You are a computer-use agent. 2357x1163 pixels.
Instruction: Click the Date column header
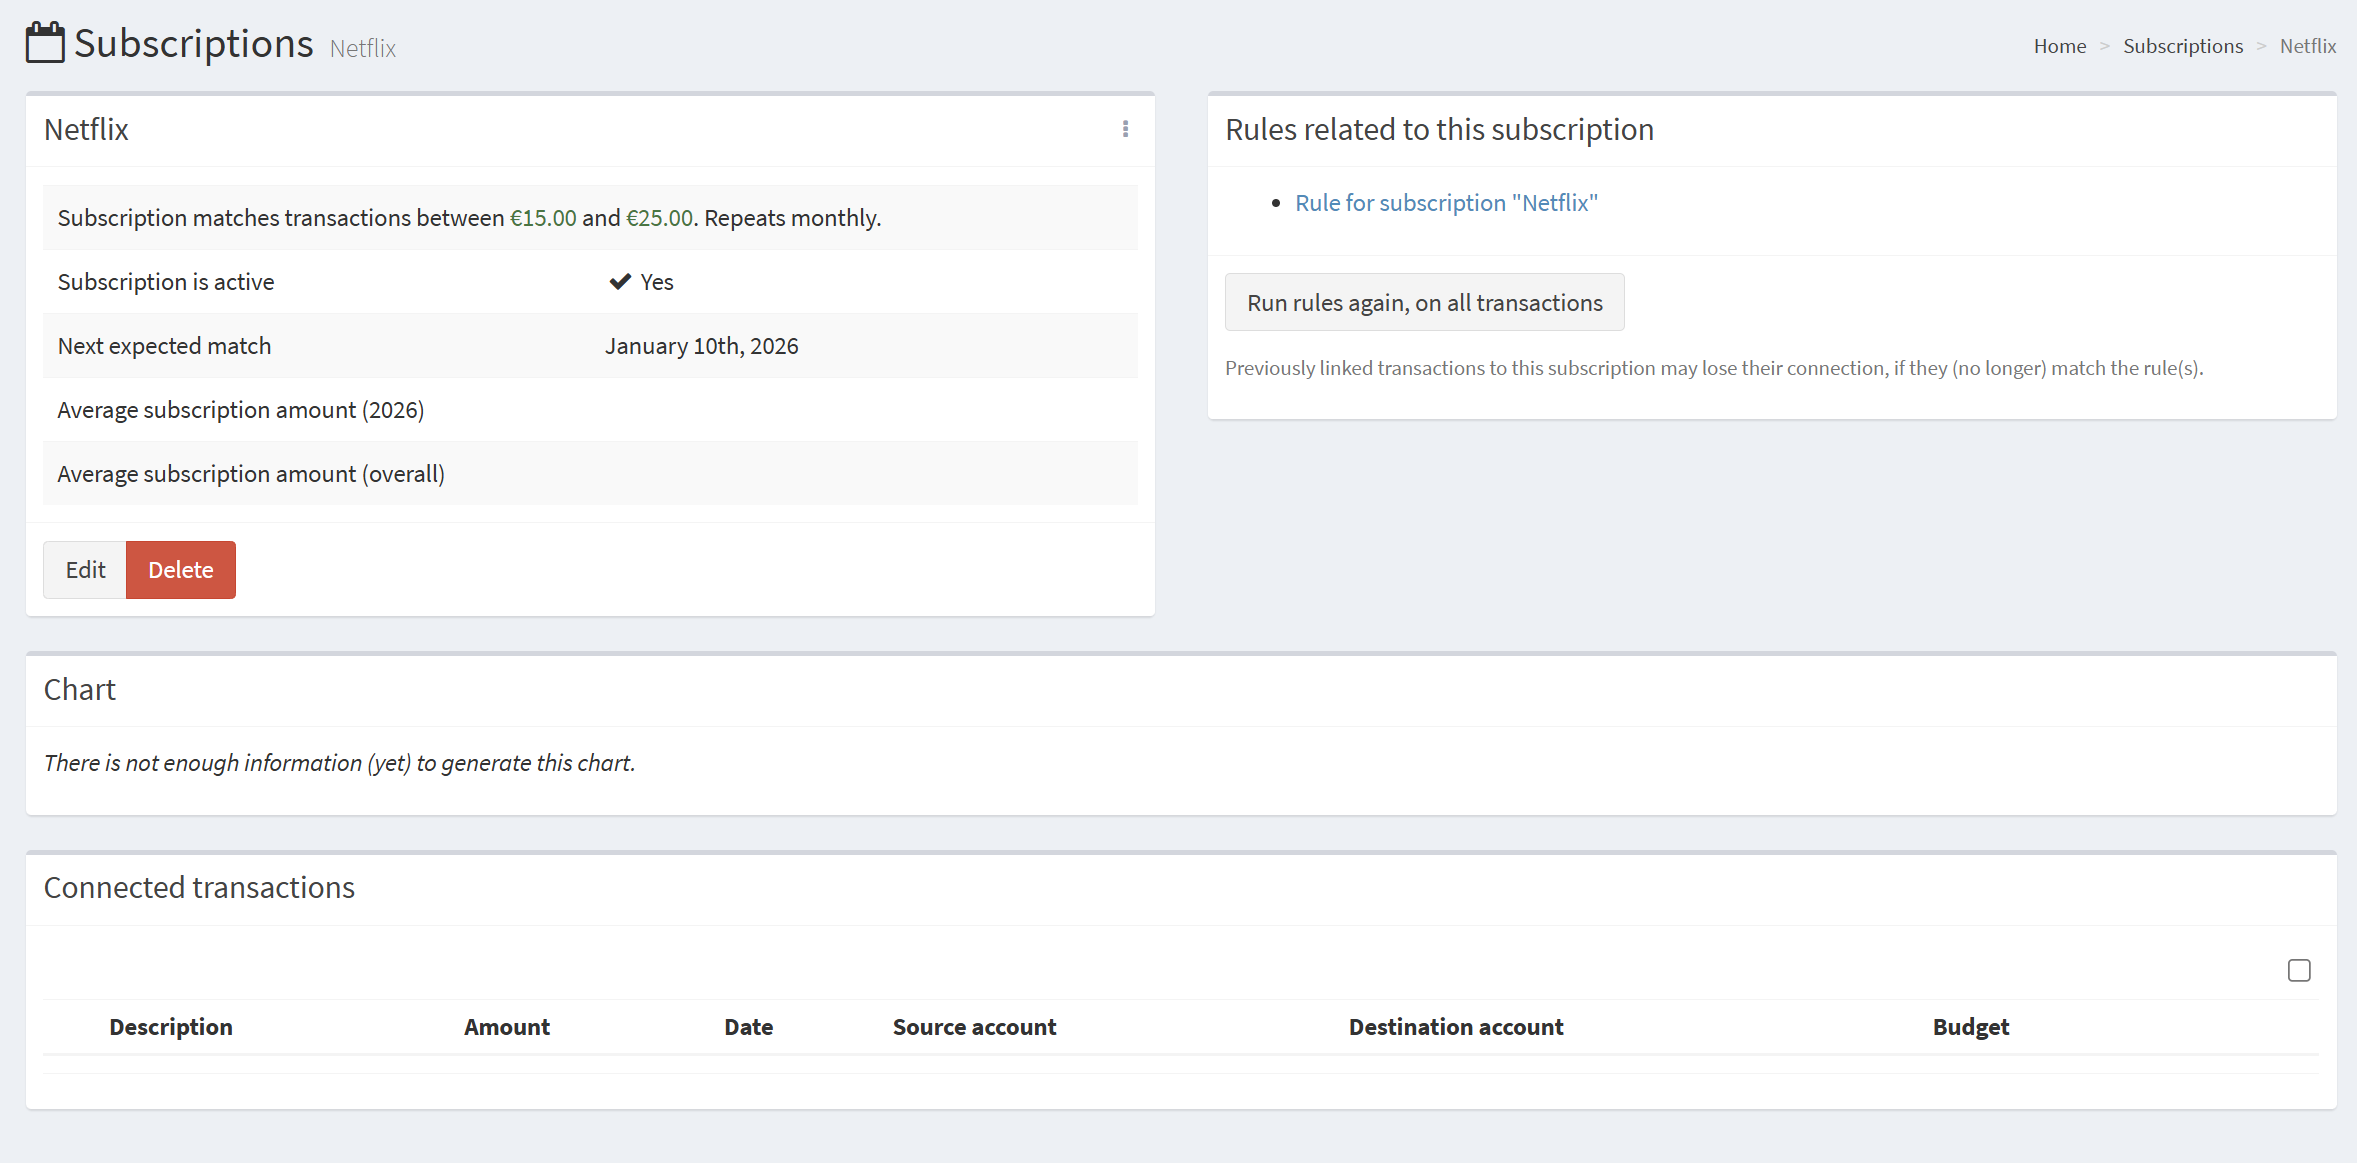tap(749, 1027)
